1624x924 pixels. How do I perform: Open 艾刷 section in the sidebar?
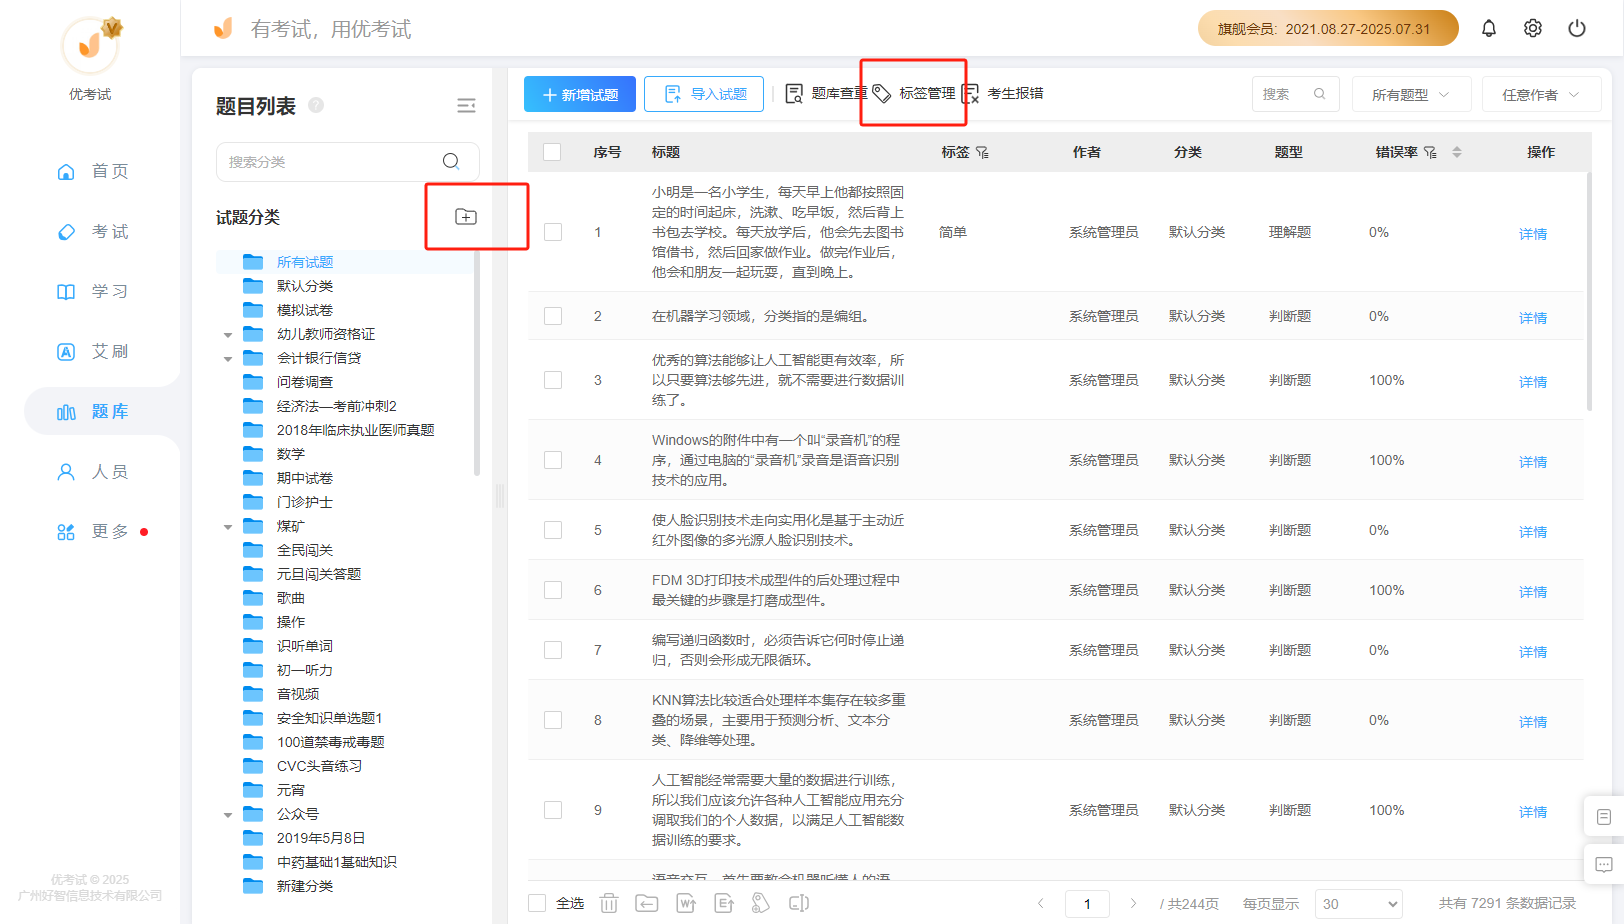(93, 351)
